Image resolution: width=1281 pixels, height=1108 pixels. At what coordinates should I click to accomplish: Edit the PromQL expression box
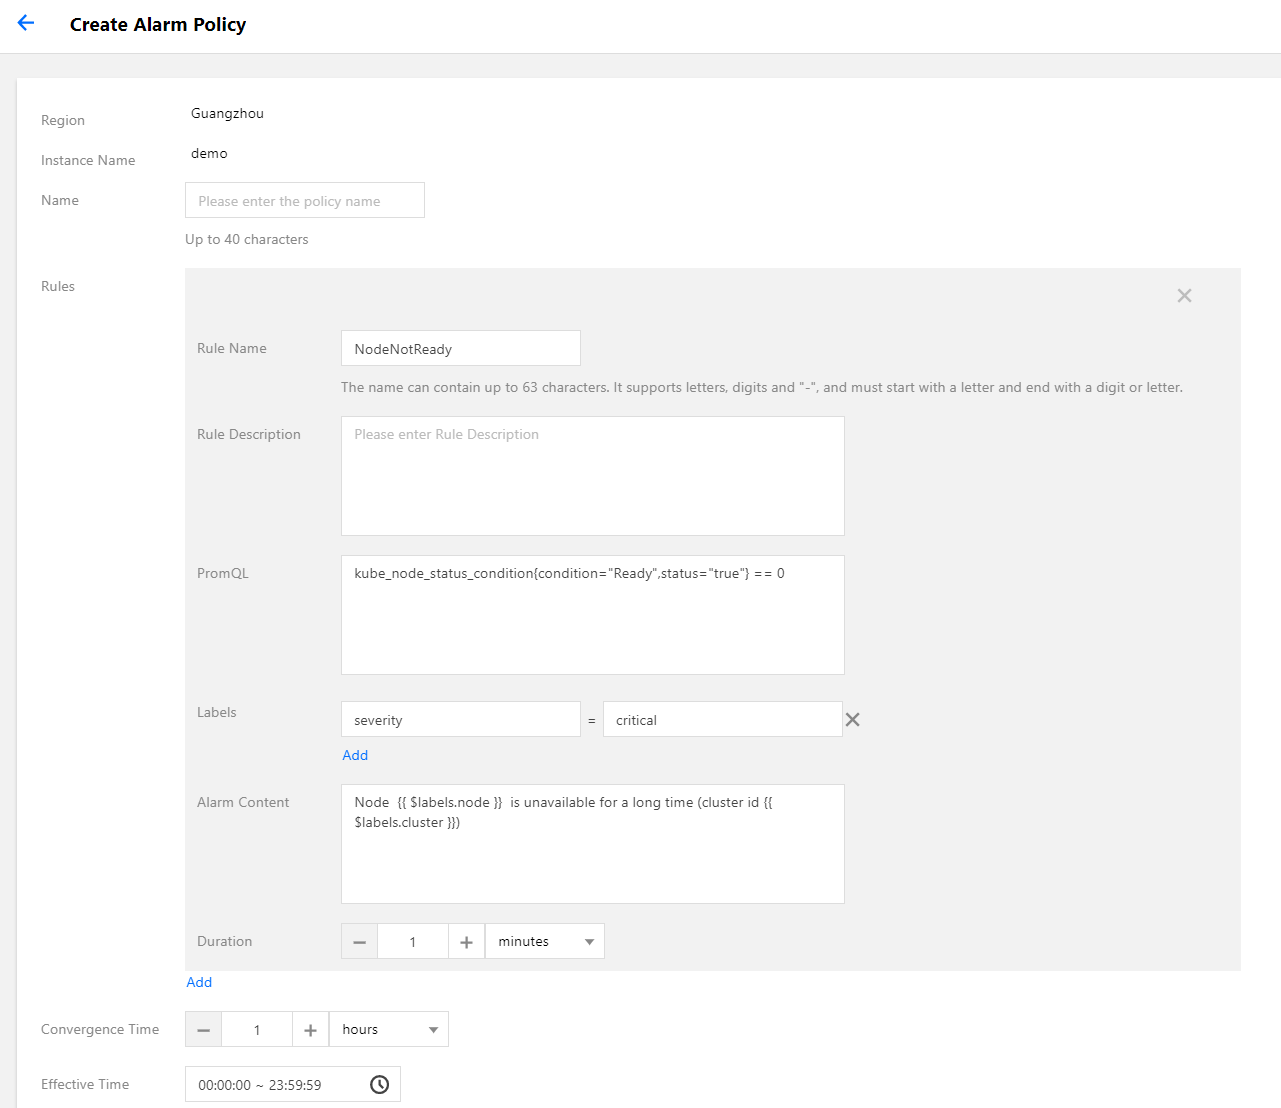(592, 615)
